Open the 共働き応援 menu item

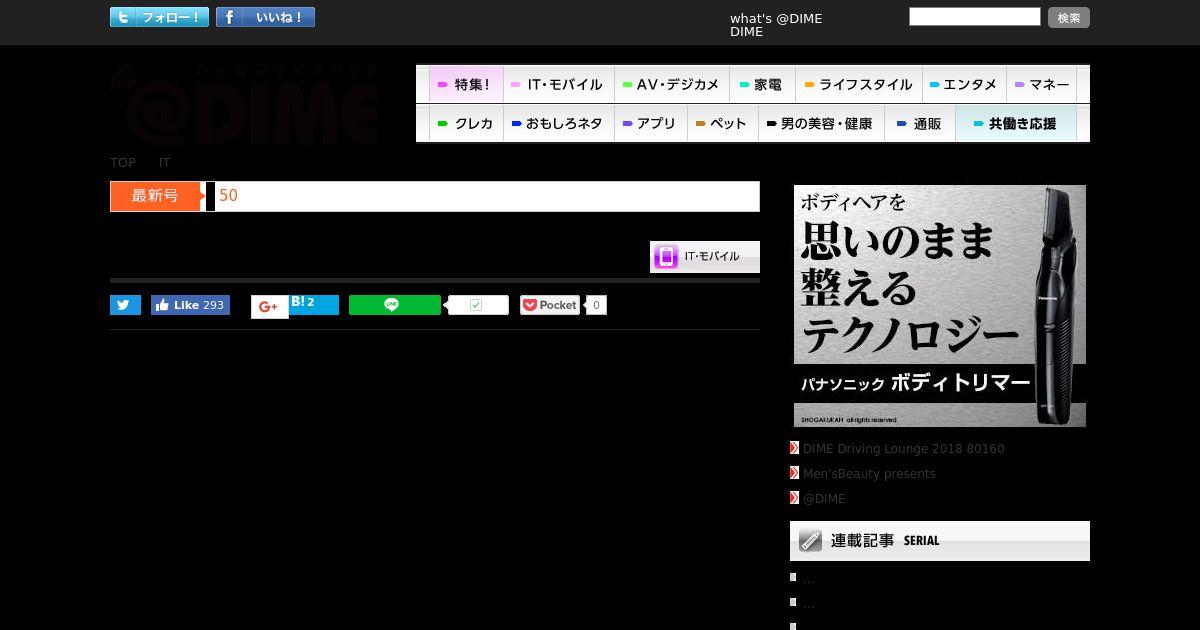click(x=1016, y=123)
